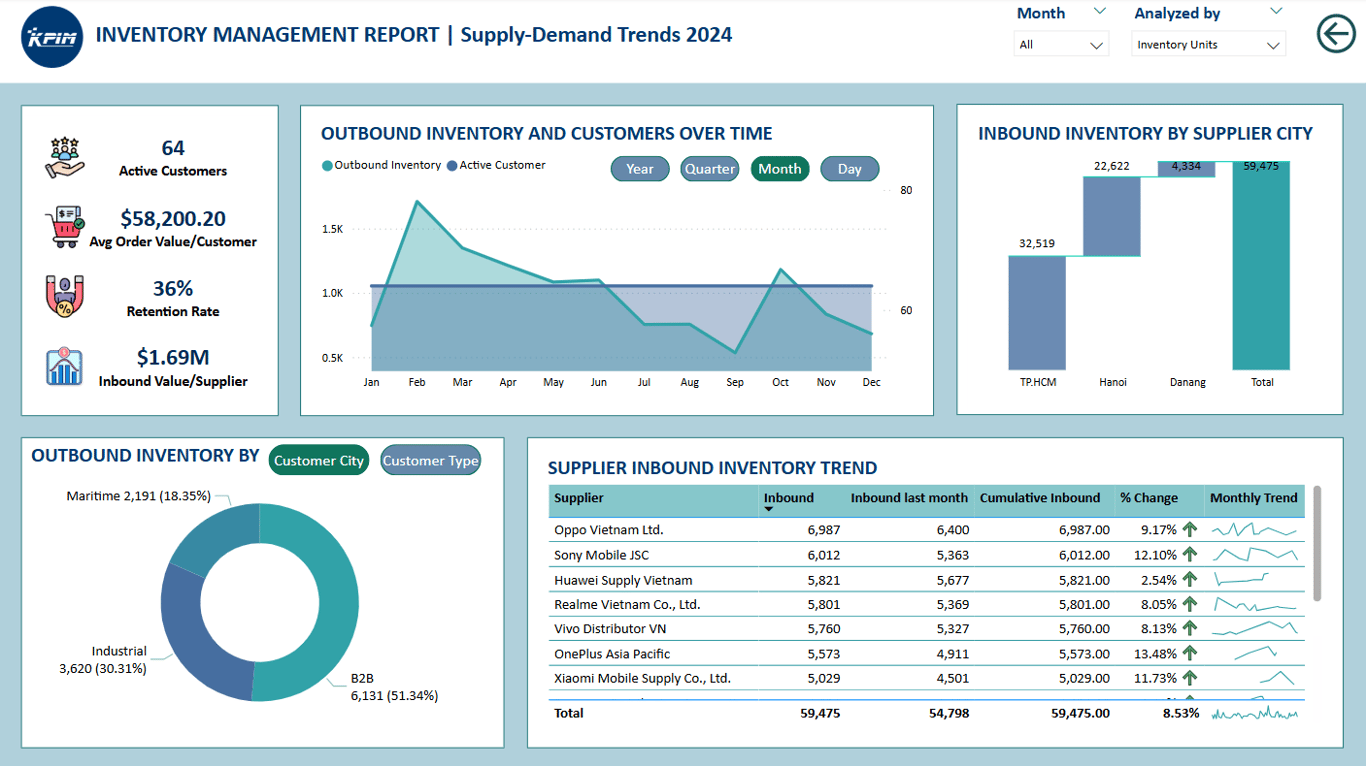Image resolution: width=1366 pixels, height=766 pixels.
Task: Expand the Month slicer header chevron
Action: (1100, 12)
